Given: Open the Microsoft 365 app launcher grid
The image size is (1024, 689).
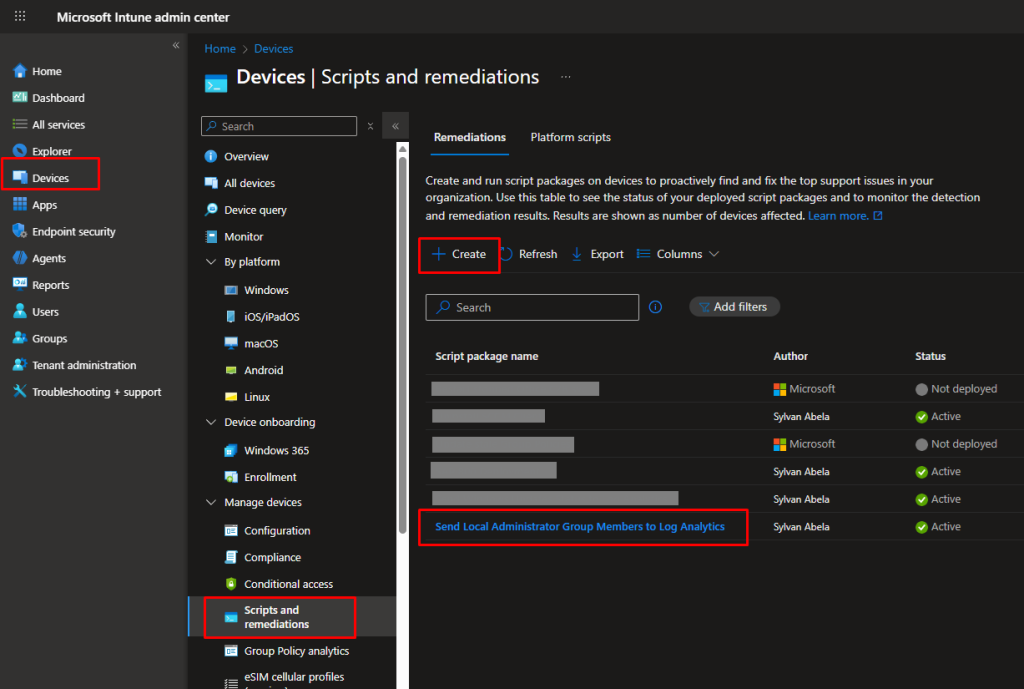Looking at the screenshot, I should tap(19, 16).
